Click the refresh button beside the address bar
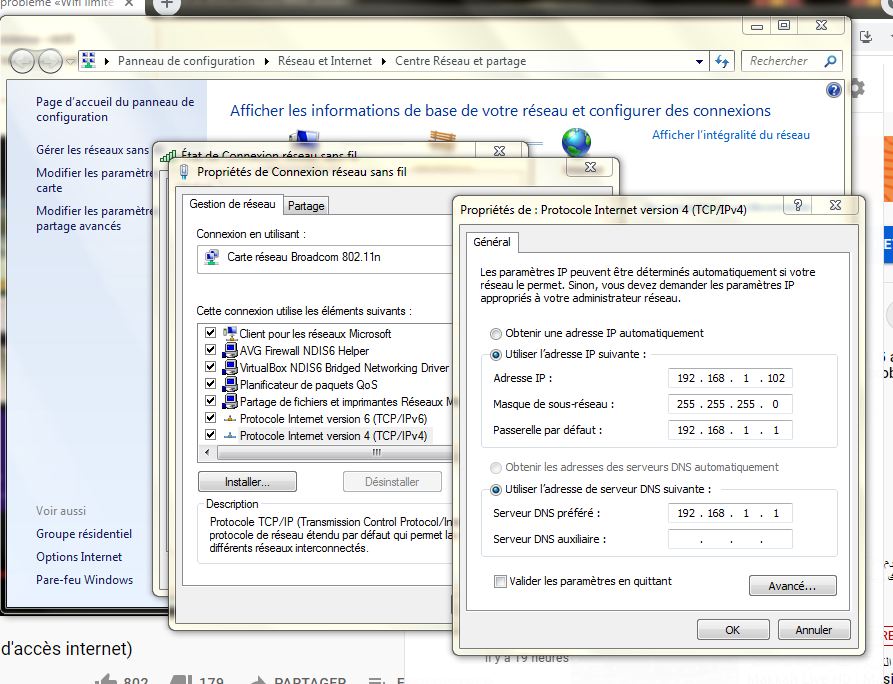This screenshot has height=684, width=893. coord(722,61)
